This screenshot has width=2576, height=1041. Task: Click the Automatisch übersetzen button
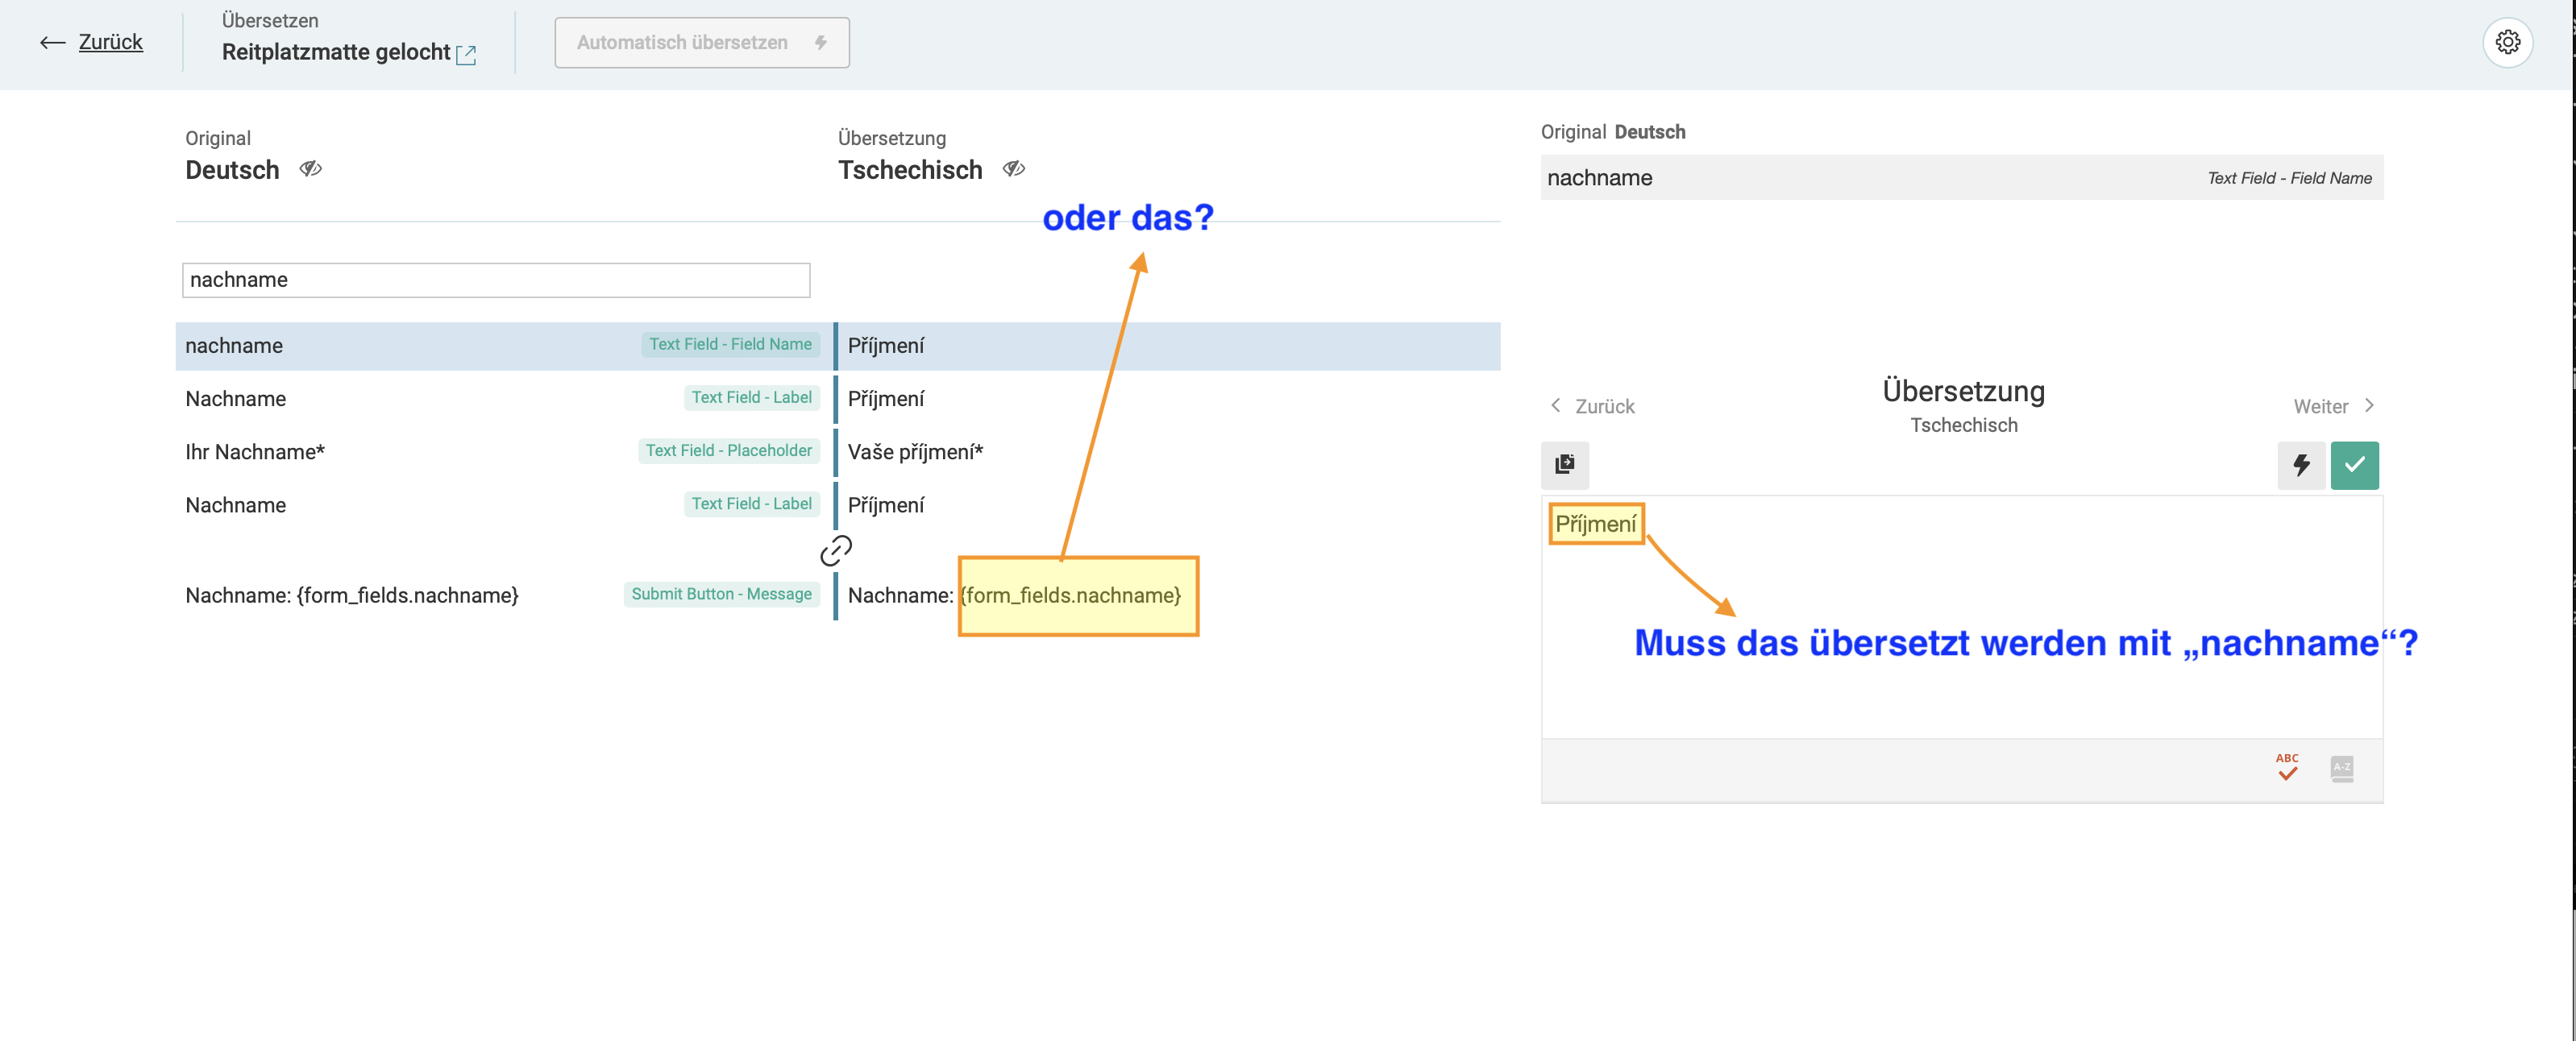coord(701,42)
